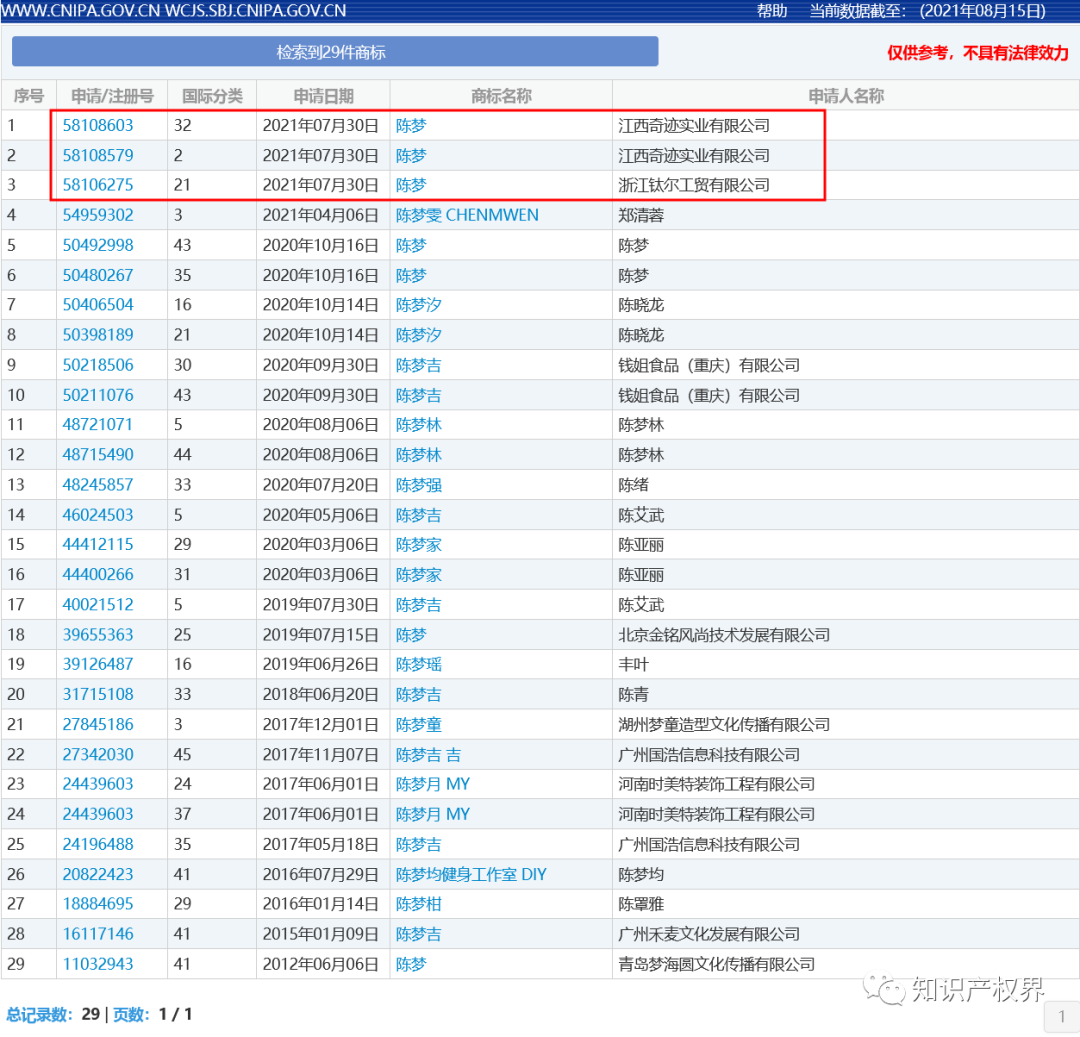Viewport: 1080px width, 1037px height.
Task: Select the 商标名称 column header
Action: click(x=501, y=96)
